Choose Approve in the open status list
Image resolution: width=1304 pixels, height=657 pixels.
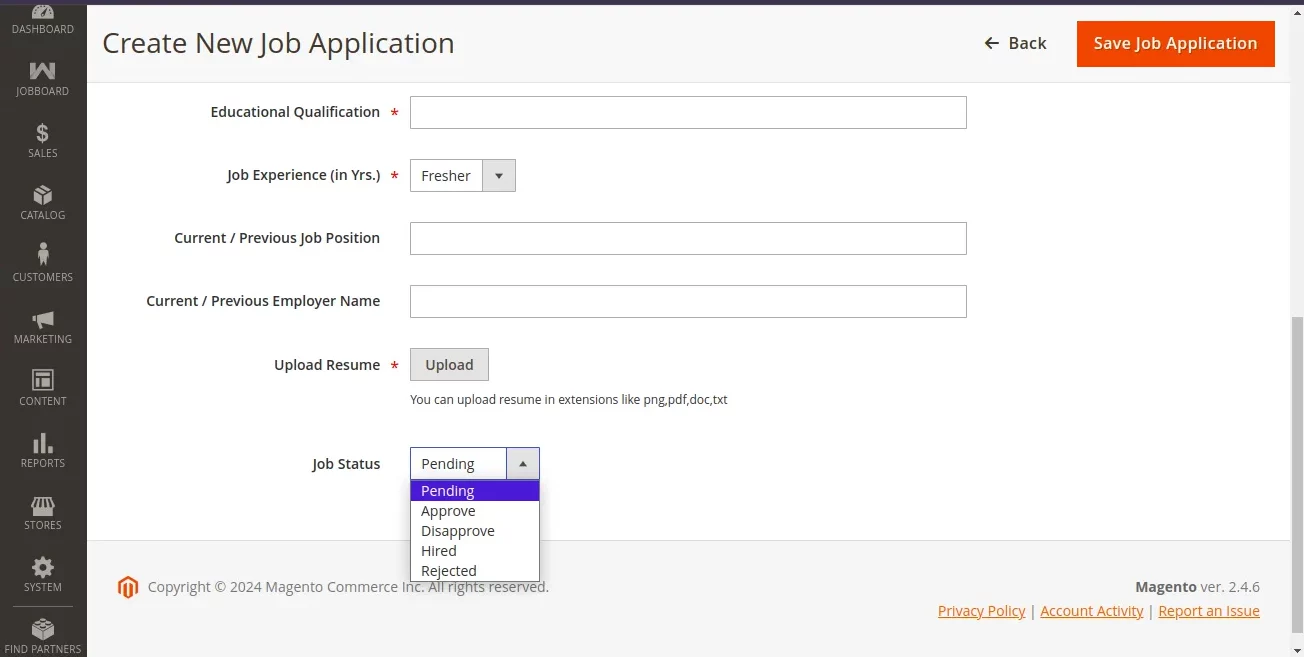448,510
